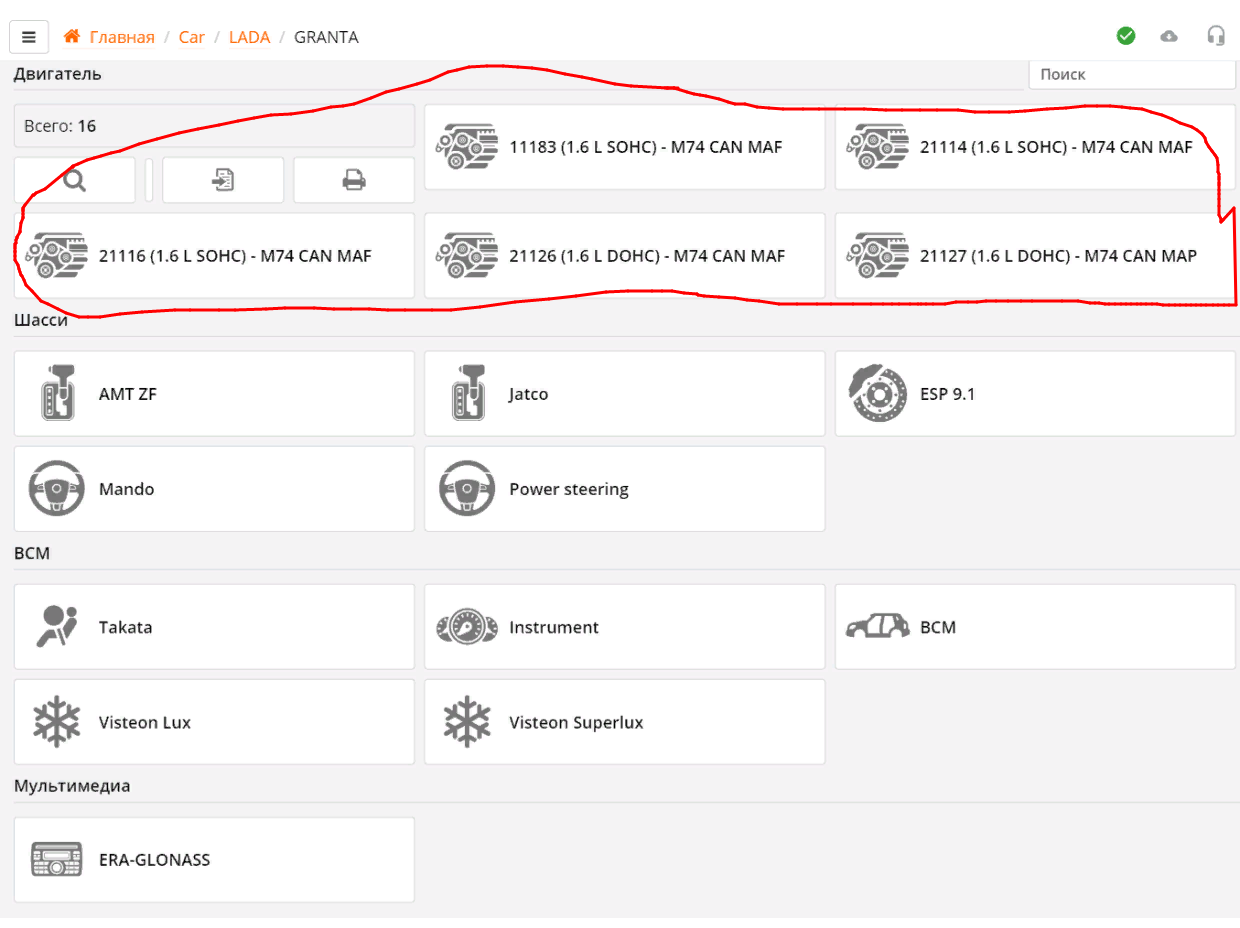Open the Mando module
Image resolution: width=1240 pixels, height=928 pixels.
214,489
